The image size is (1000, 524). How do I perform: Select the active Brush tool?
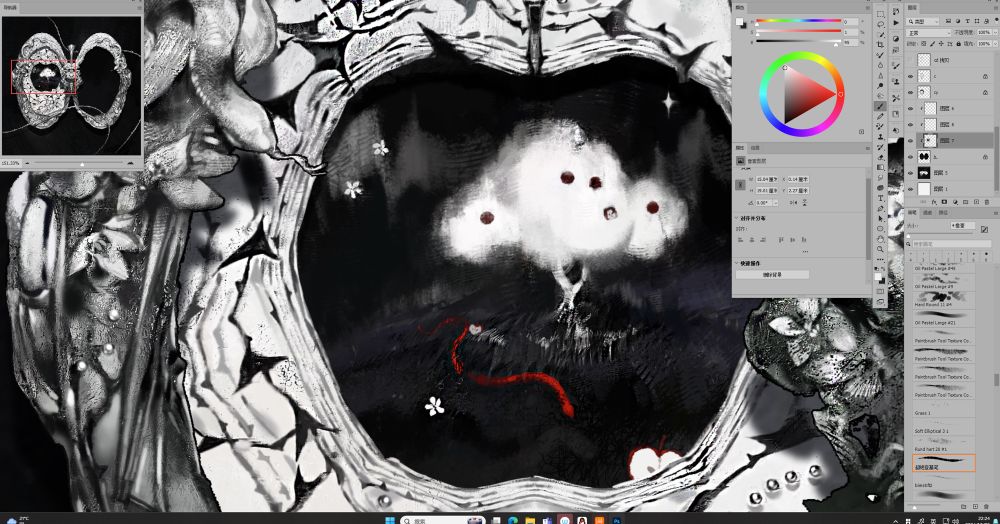[x=880, y=106]
